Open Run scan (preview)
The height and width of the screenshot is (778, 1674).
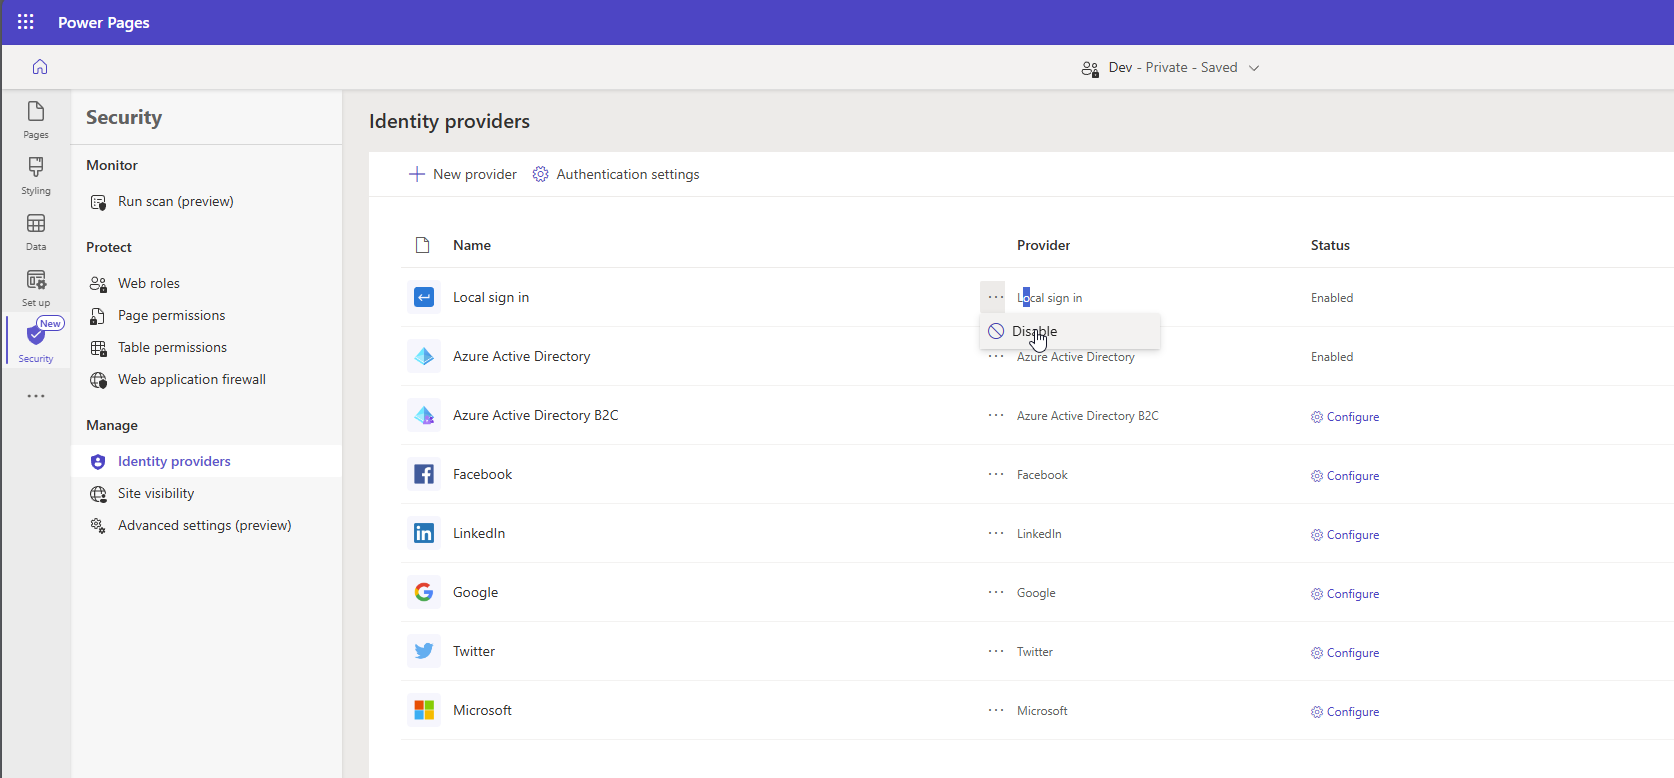(176, 201)
